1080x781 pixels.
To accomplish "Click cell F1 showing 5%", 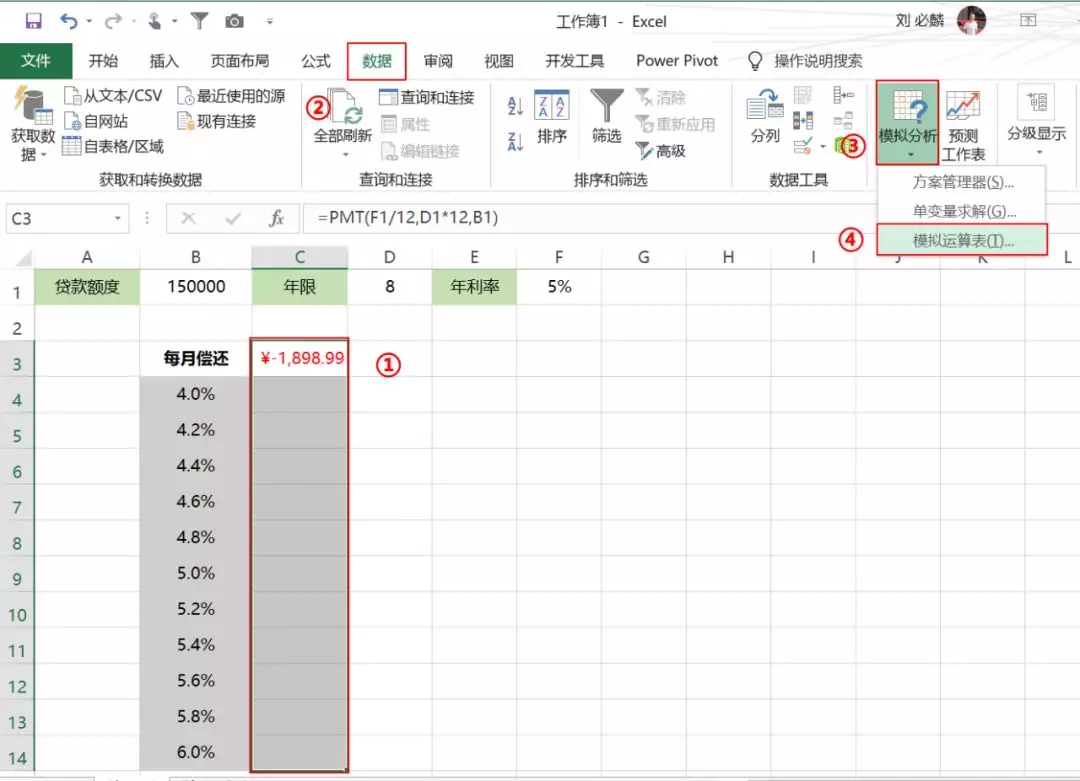I will pos(559,287).
